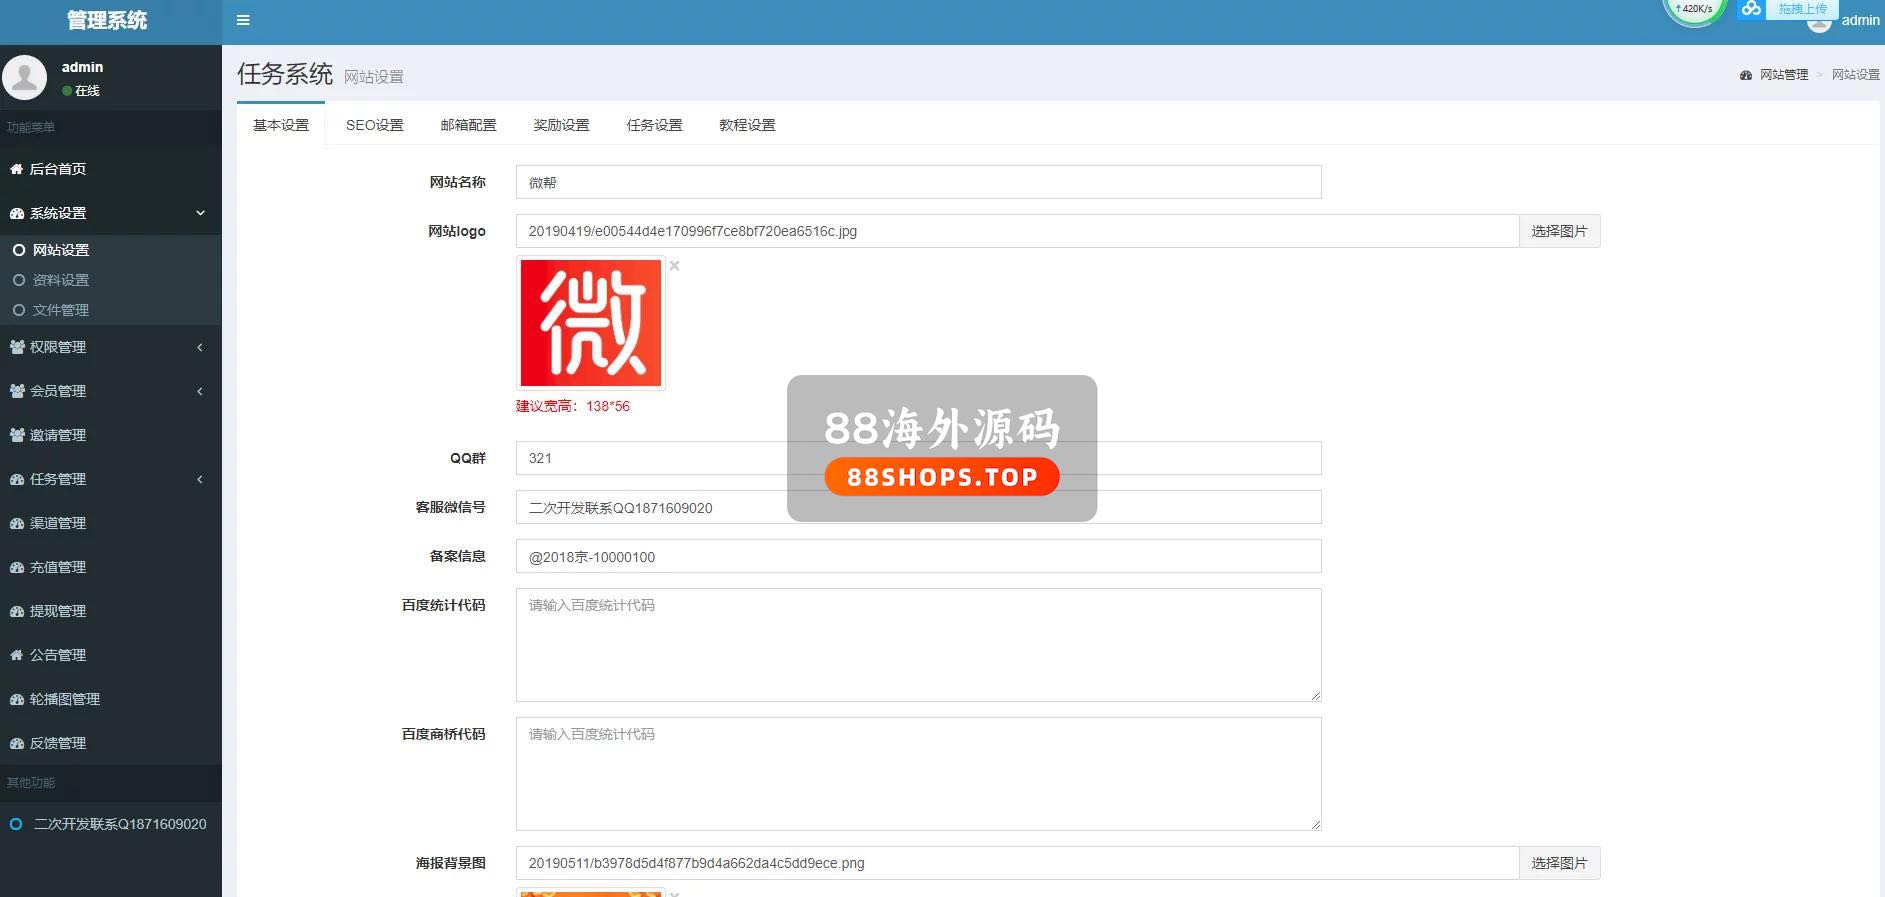Click the 会员管理 users icon
This screenshot has width=1885, height=897.
click(x=17, y=391)
